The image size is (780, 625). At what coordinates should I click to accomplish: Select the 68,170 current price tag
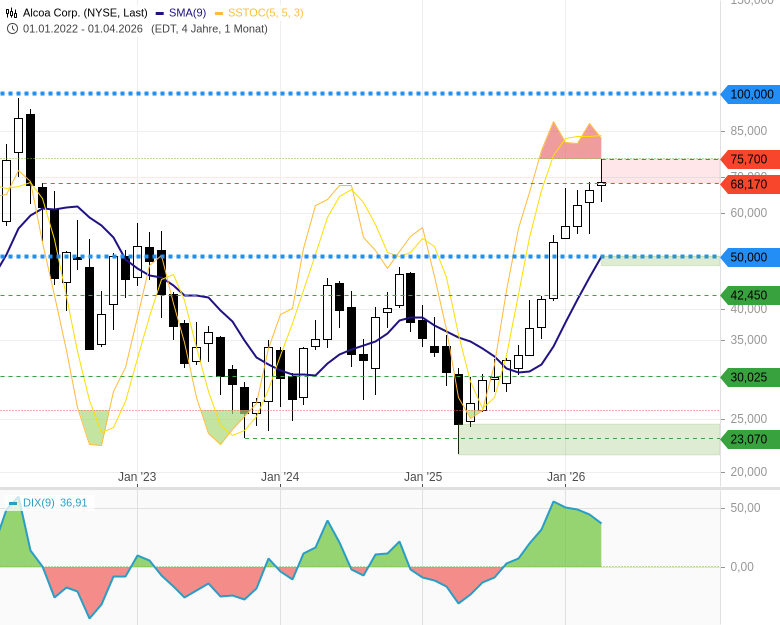(749, 184)
